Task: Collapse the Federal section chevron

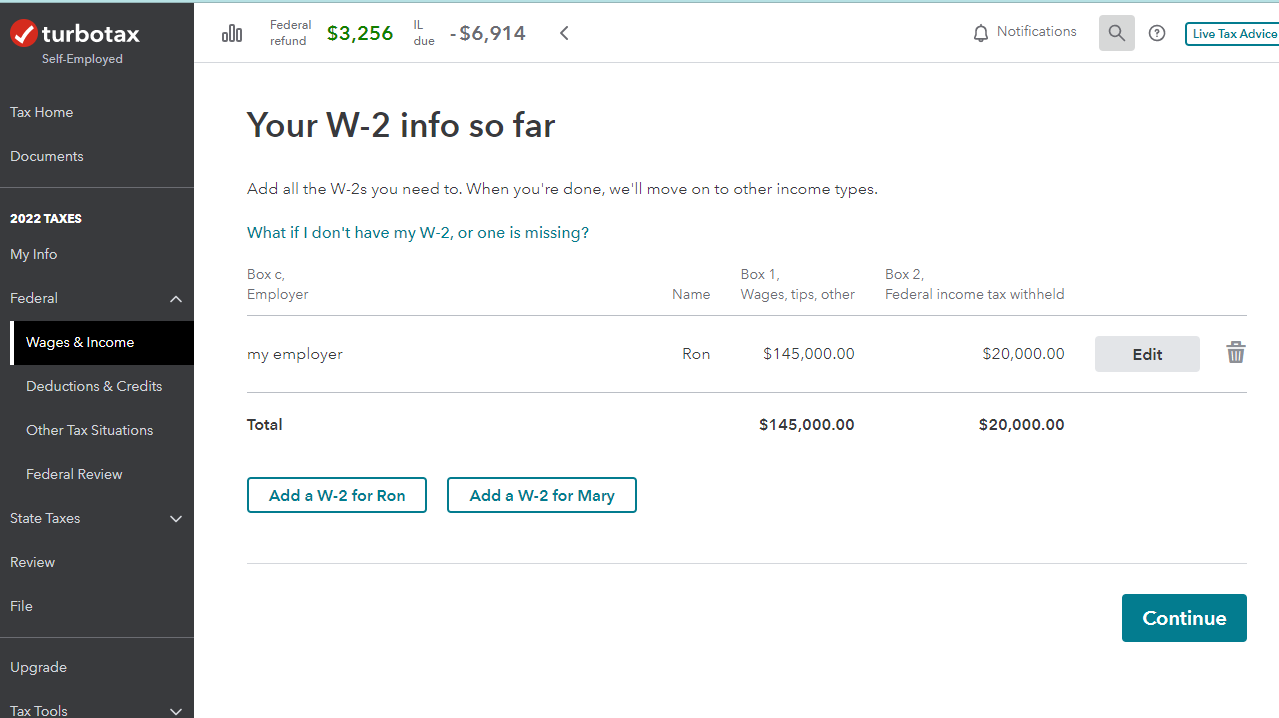Action: pos(176,299)
